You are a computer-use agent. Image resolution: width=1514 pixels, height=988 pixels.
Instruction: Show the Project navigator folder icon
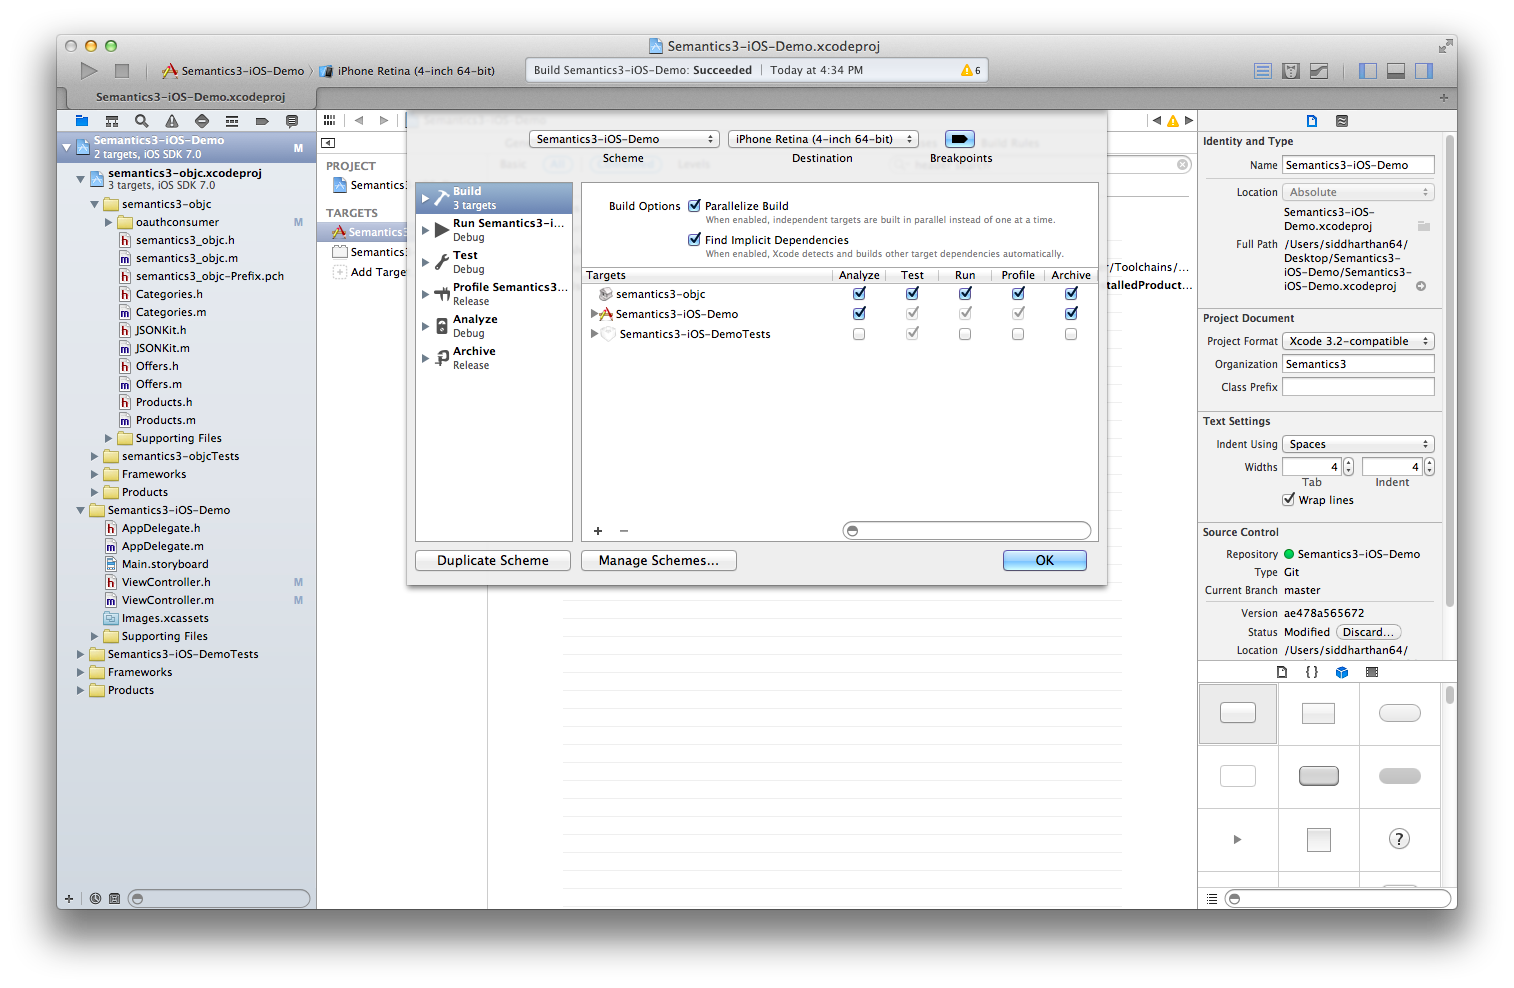(x=82, y=120)
